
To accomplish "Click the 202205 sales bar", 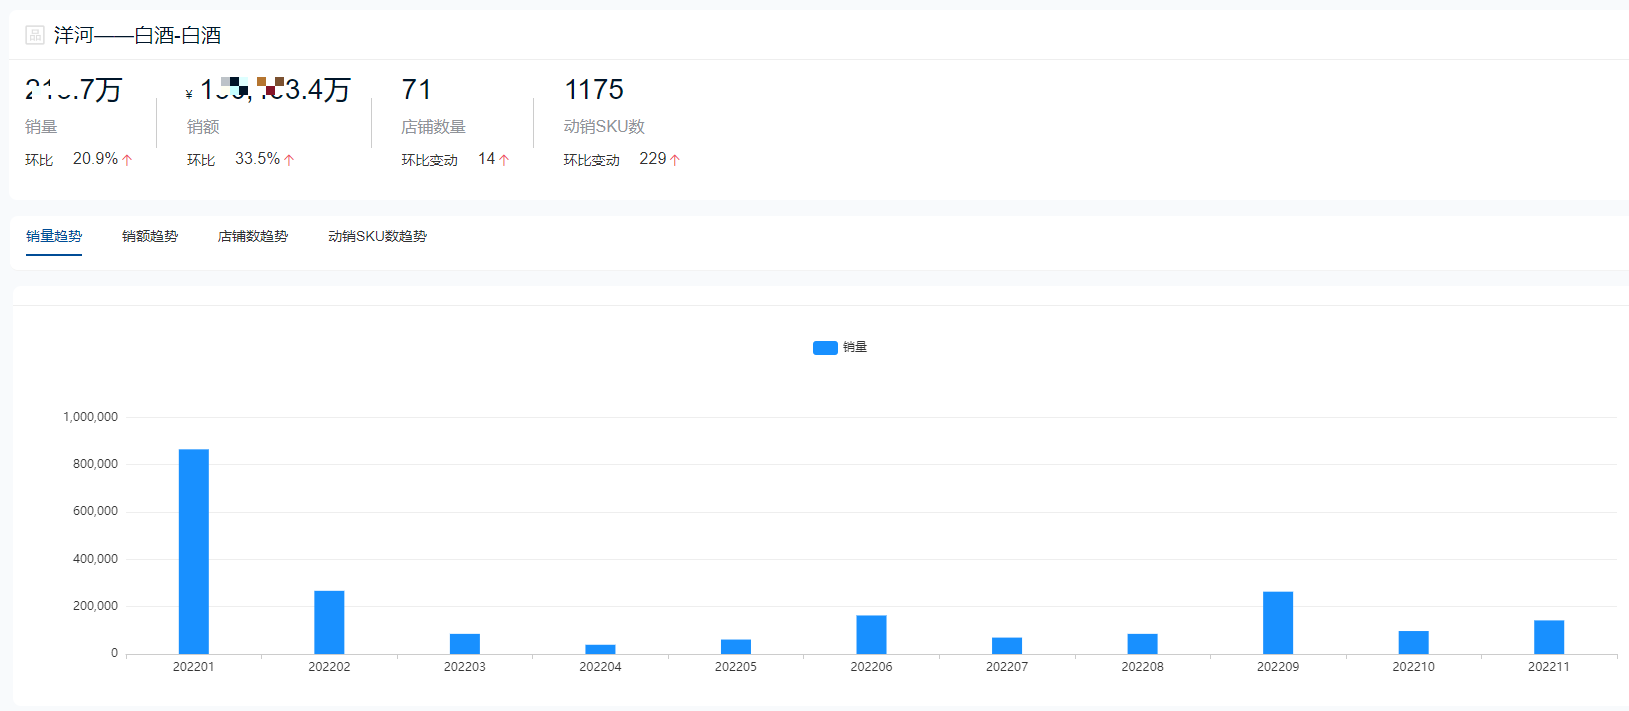I will (736, 647).
